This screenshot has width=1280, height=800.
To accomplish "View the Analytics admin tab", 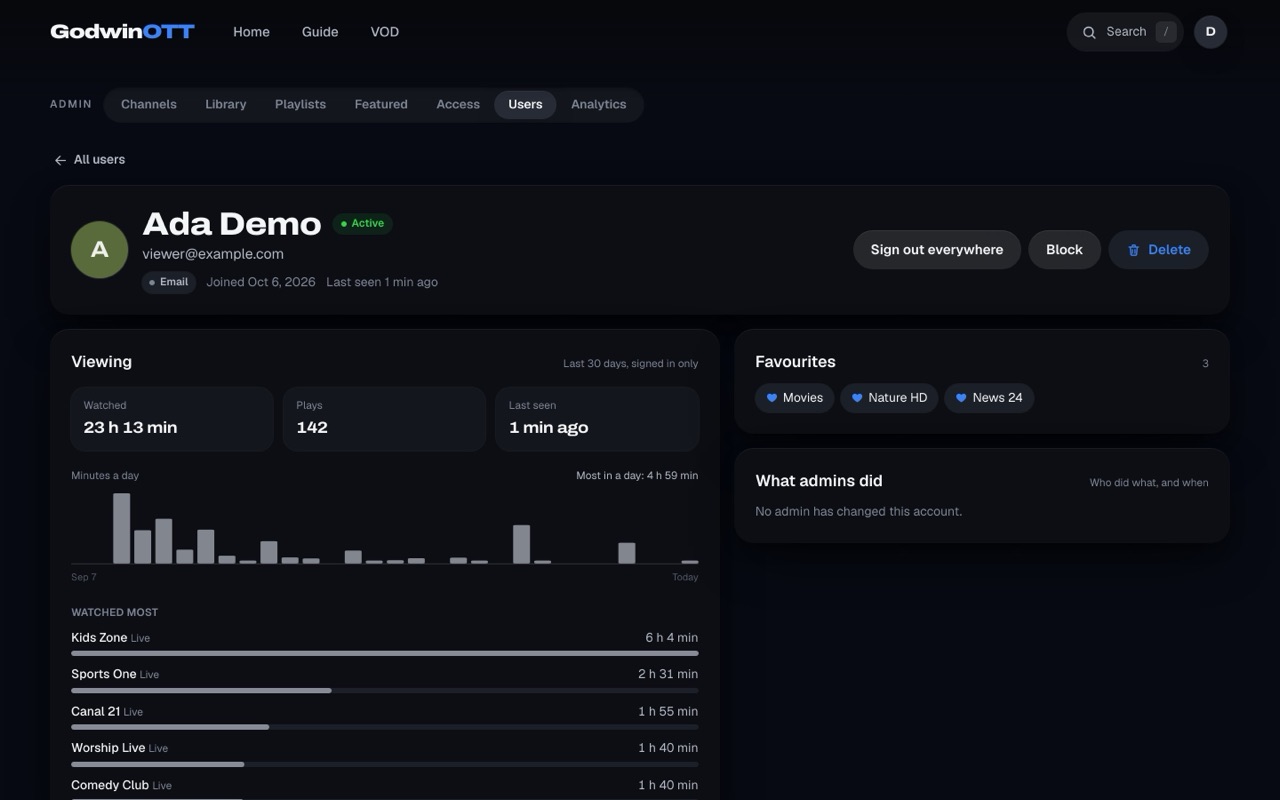I will [599, 104].
